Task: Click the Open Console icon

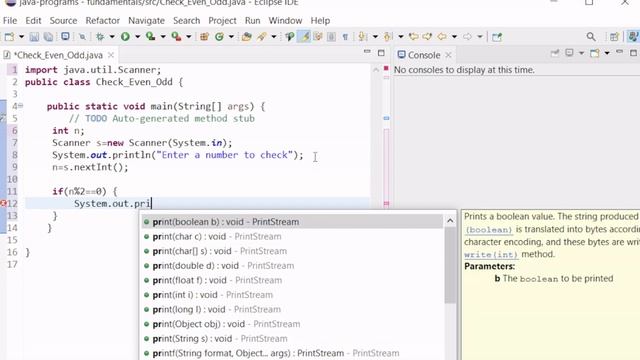Action: click(x=595, y=53)
